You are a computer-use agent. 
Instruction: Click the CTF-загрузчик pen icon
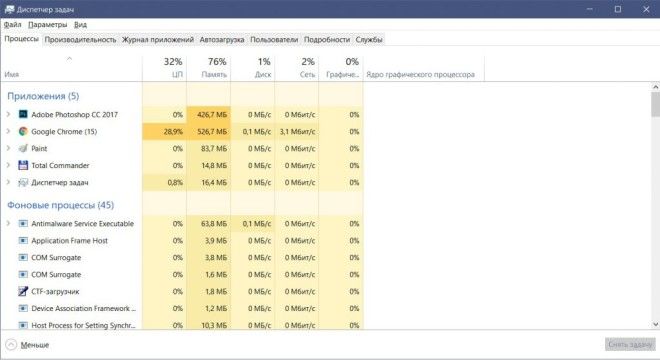pyautogui.click(x=23, y=291)
